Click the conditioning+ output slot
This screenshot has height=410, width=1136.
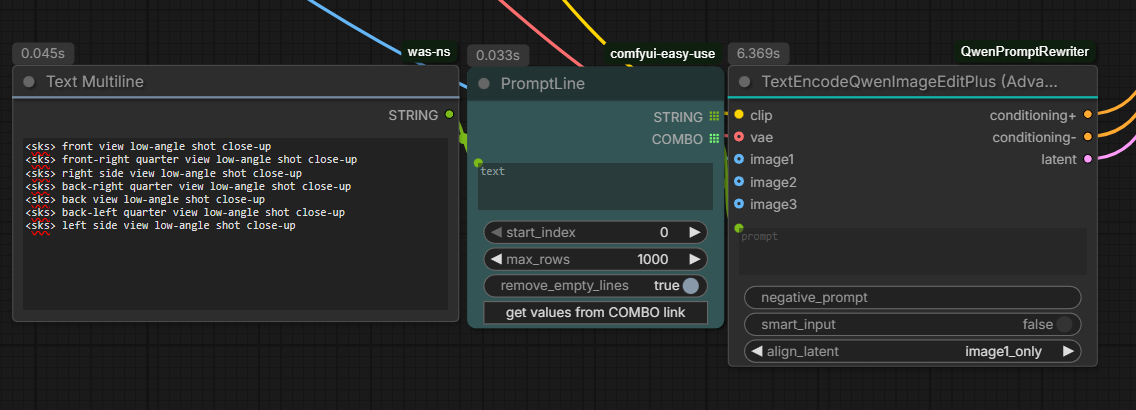(x=1087, y=114)
